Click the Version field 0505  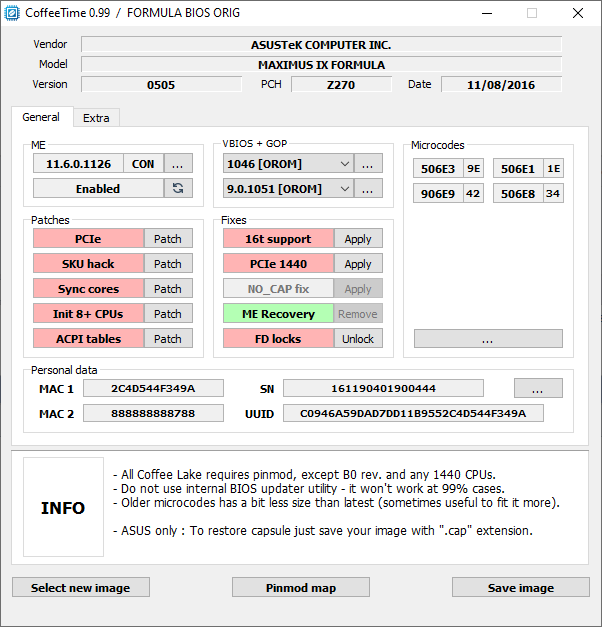(x=161, y=84)
